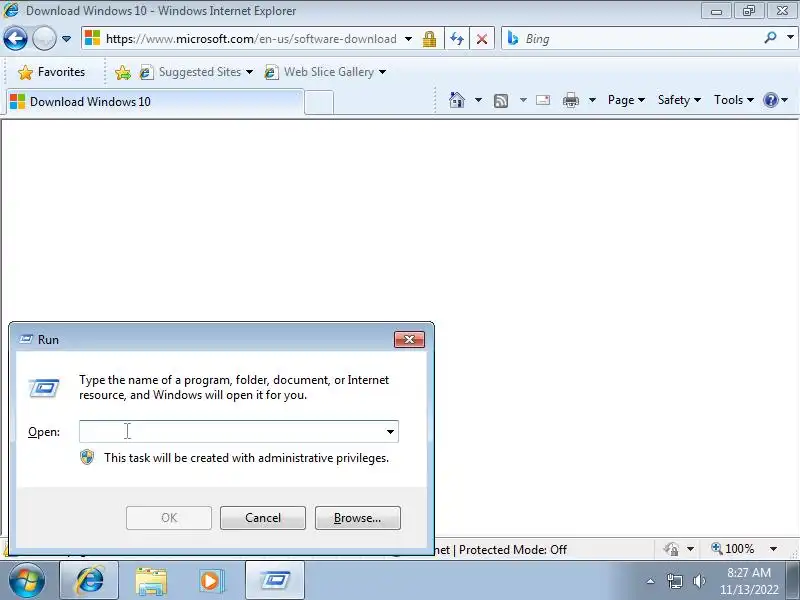Click the search magnifier icon
Viewport: 800px width, 600px height.
pos(770,38)
